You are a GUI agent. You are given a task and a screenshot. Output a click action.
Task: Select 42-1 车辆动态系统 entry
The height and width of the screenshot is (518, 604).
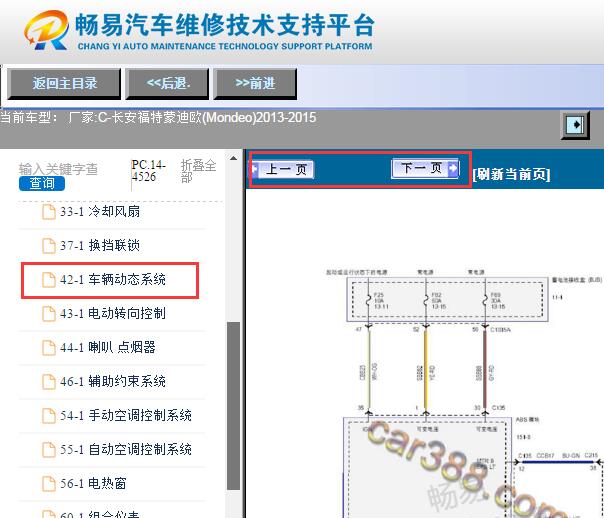coord(112,280)
